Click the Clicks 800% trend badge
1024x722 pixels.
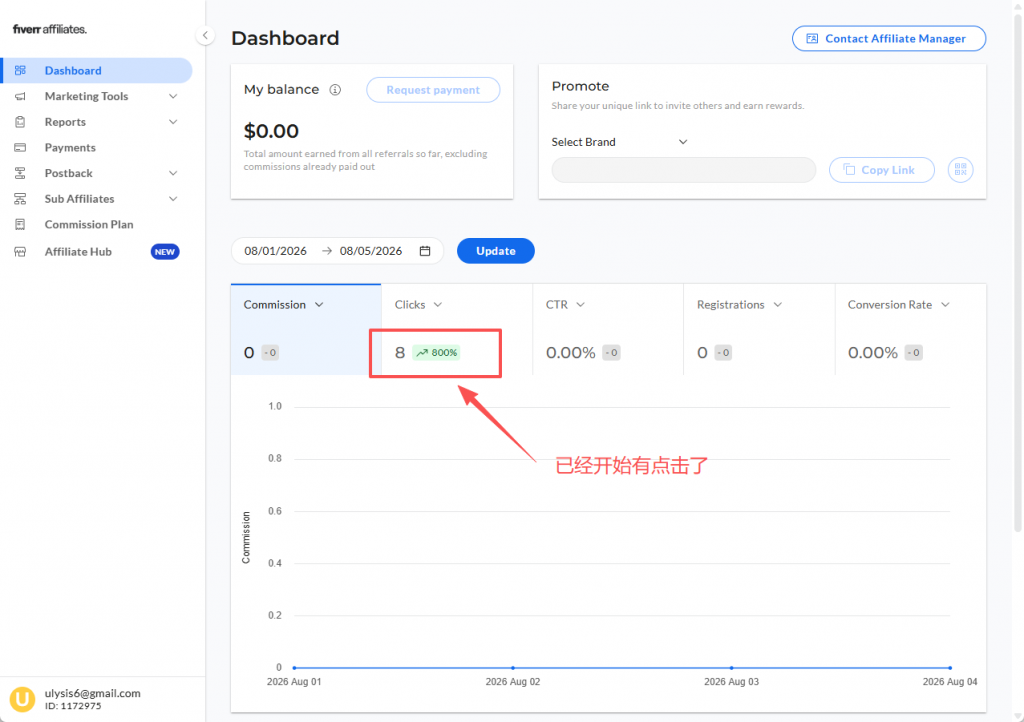[x=436, y=353]
